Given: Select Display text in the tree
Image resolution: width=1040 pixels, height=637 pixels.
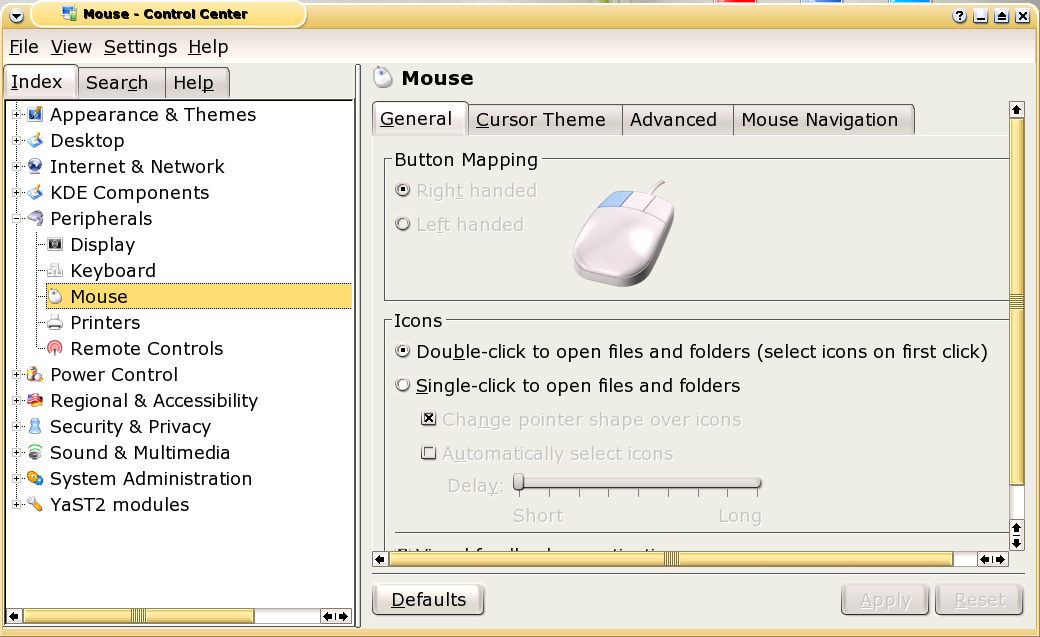Looking at the screenshot, I should click(x=103, y=244).
